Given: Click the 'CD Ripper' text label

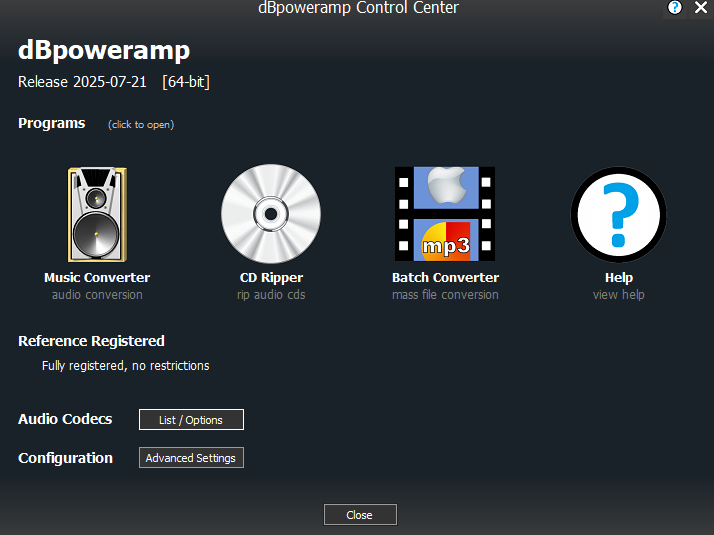Looking at the screenshot, I should (x=271, y=278).
